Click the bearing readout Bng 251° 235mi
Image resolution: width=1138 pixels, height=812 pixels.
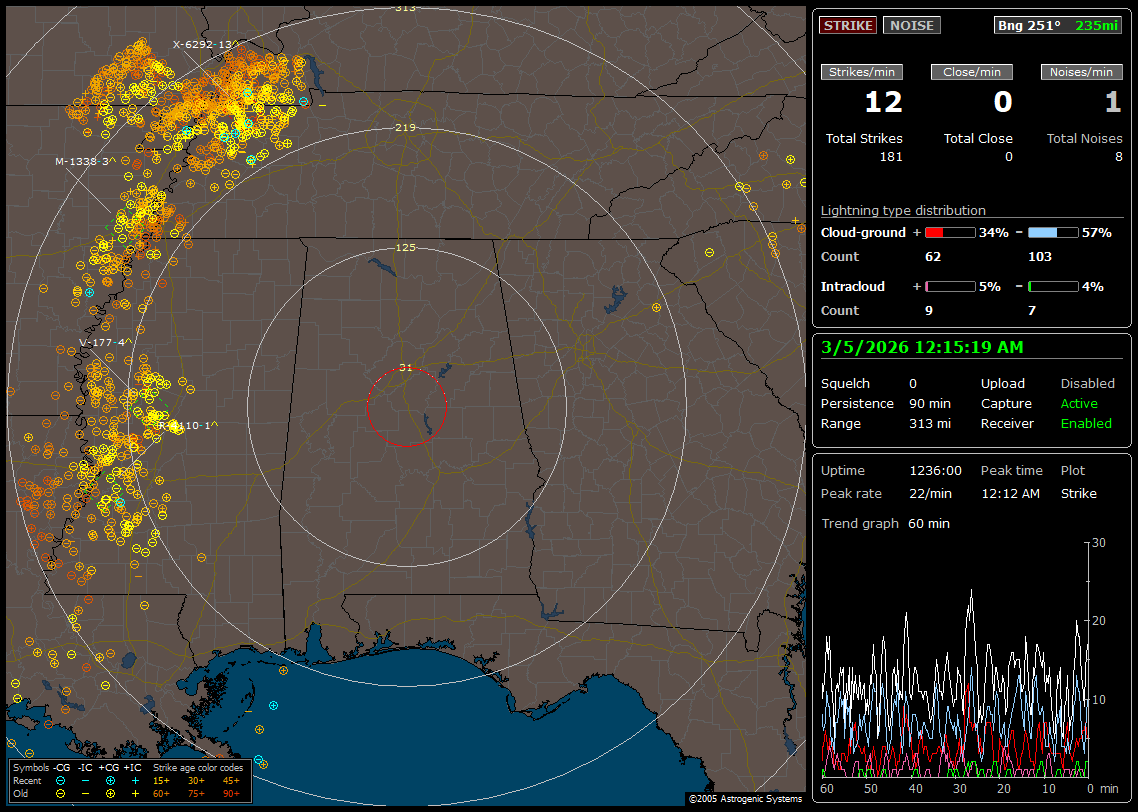[x=1057, y=25]
